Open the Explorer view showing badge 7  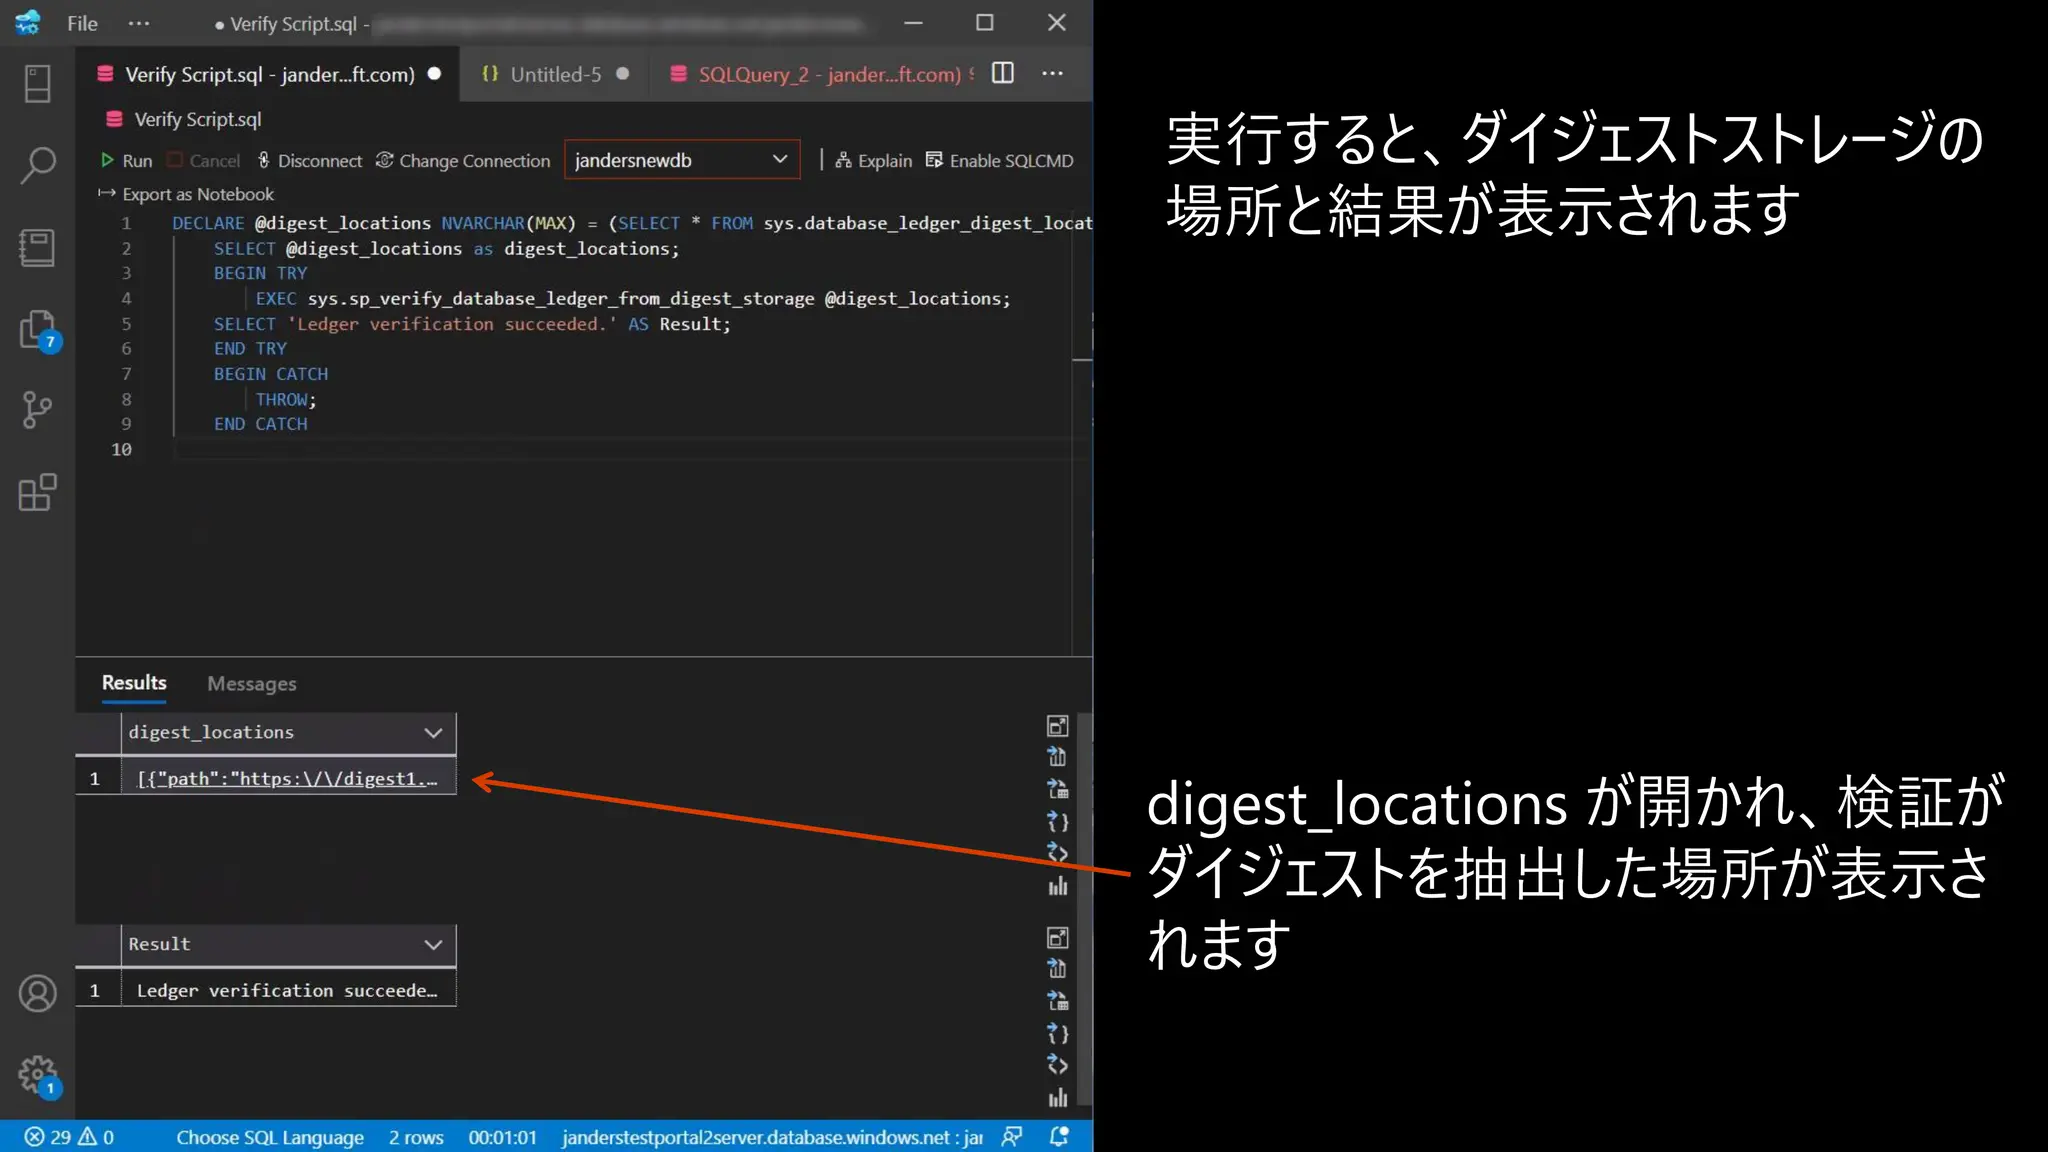38,330
